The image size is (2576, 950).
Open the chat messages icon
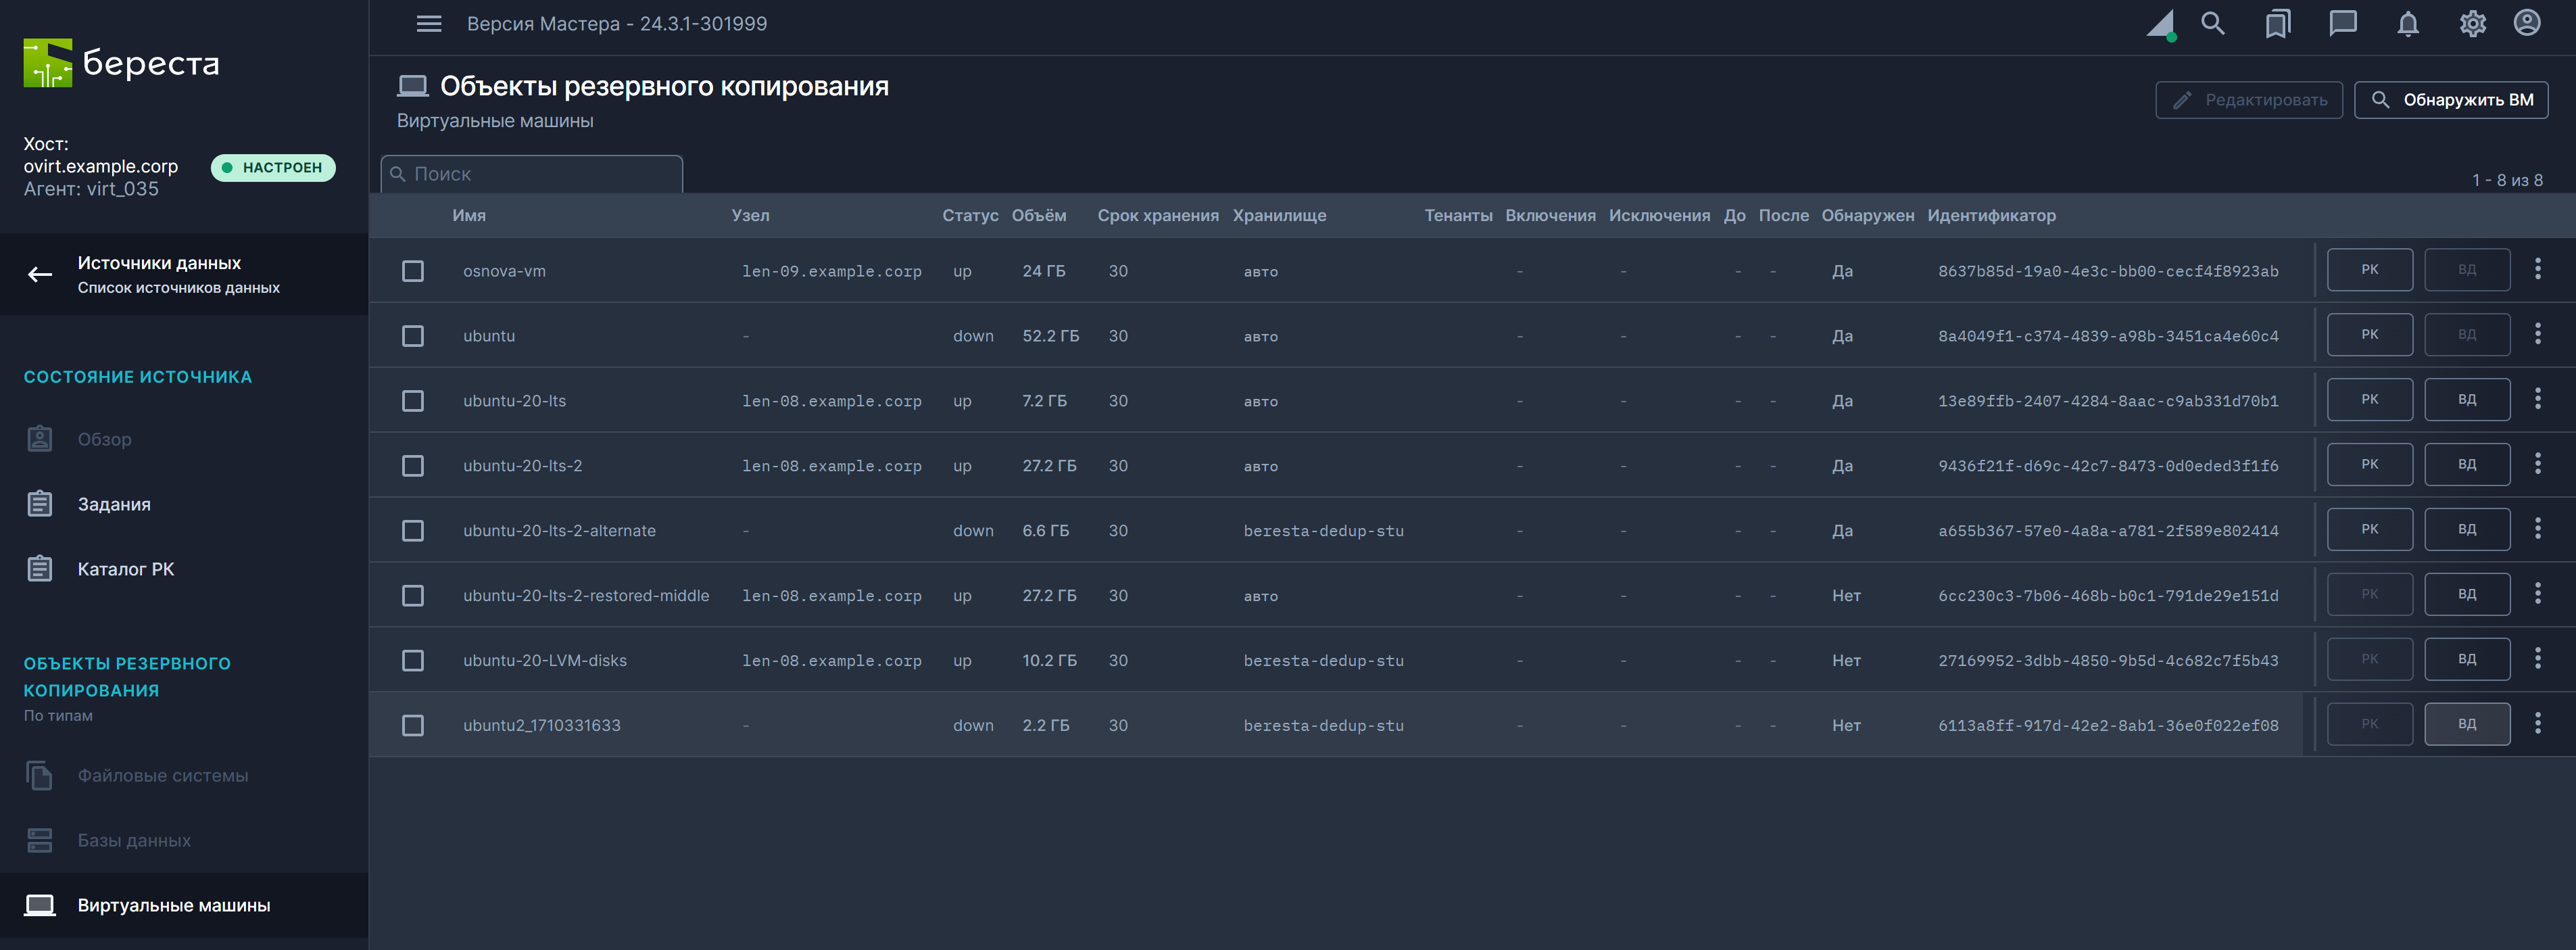click(2342, 24)
